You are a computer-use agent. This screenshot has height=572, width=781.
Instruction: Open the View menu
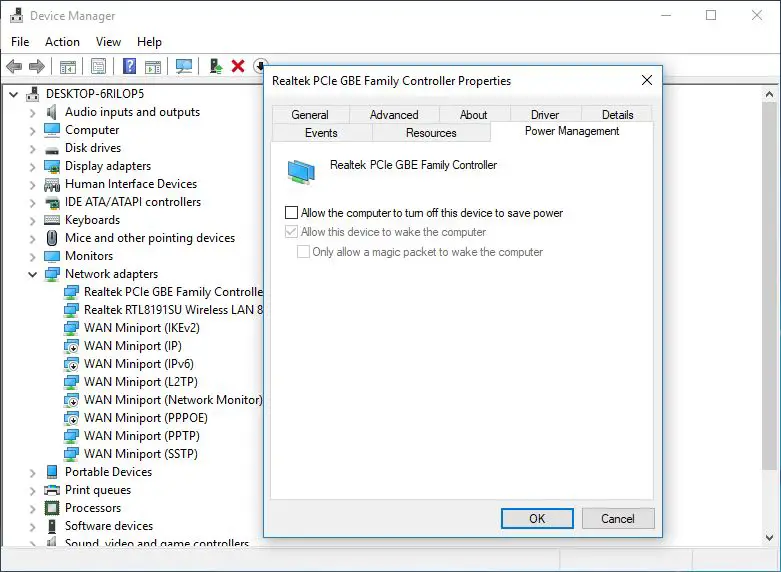108,42
